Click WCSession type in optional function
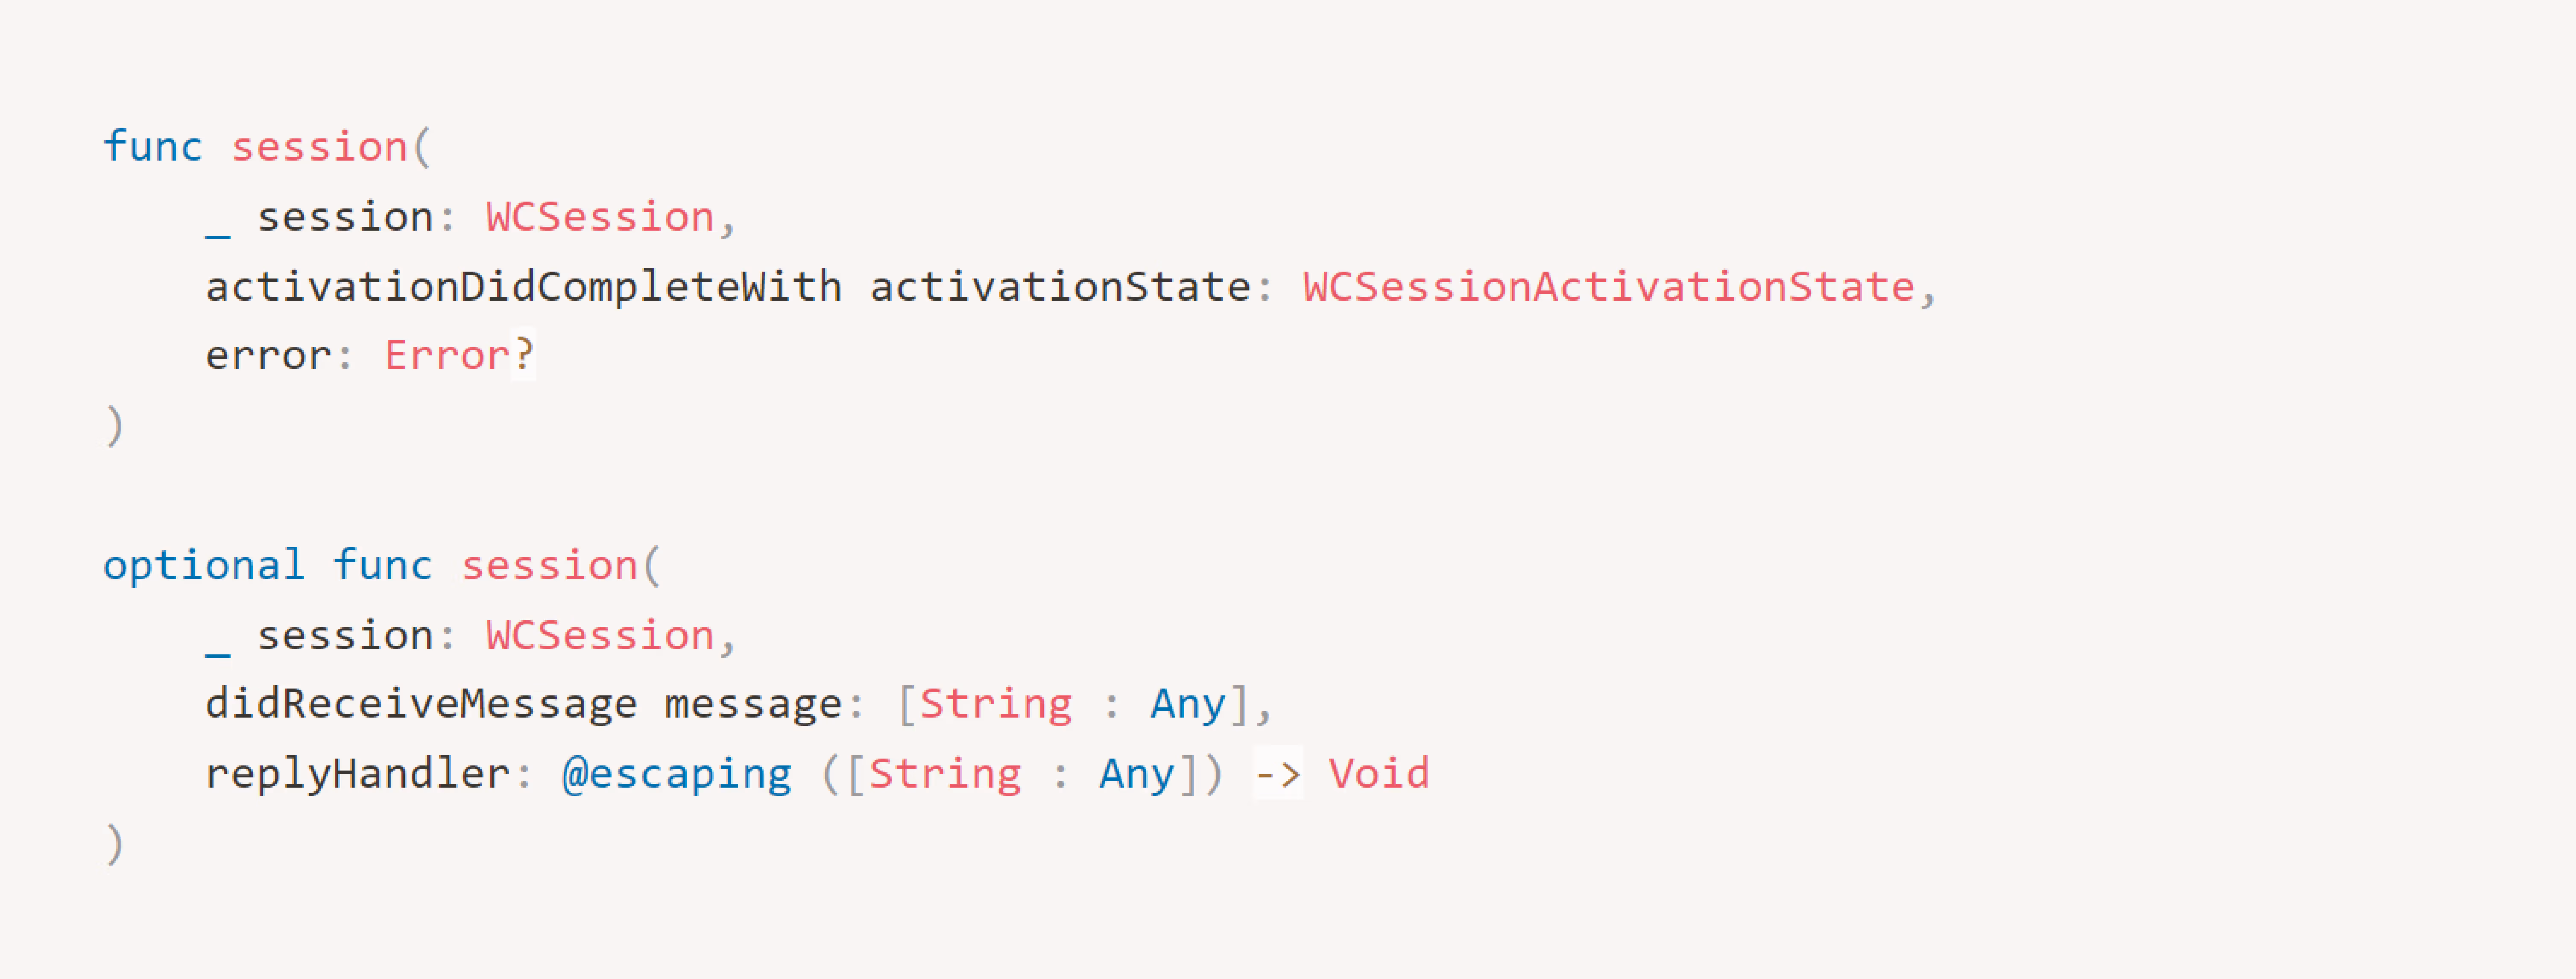This screenshot has height=979, width=2576. click(600, 636)
